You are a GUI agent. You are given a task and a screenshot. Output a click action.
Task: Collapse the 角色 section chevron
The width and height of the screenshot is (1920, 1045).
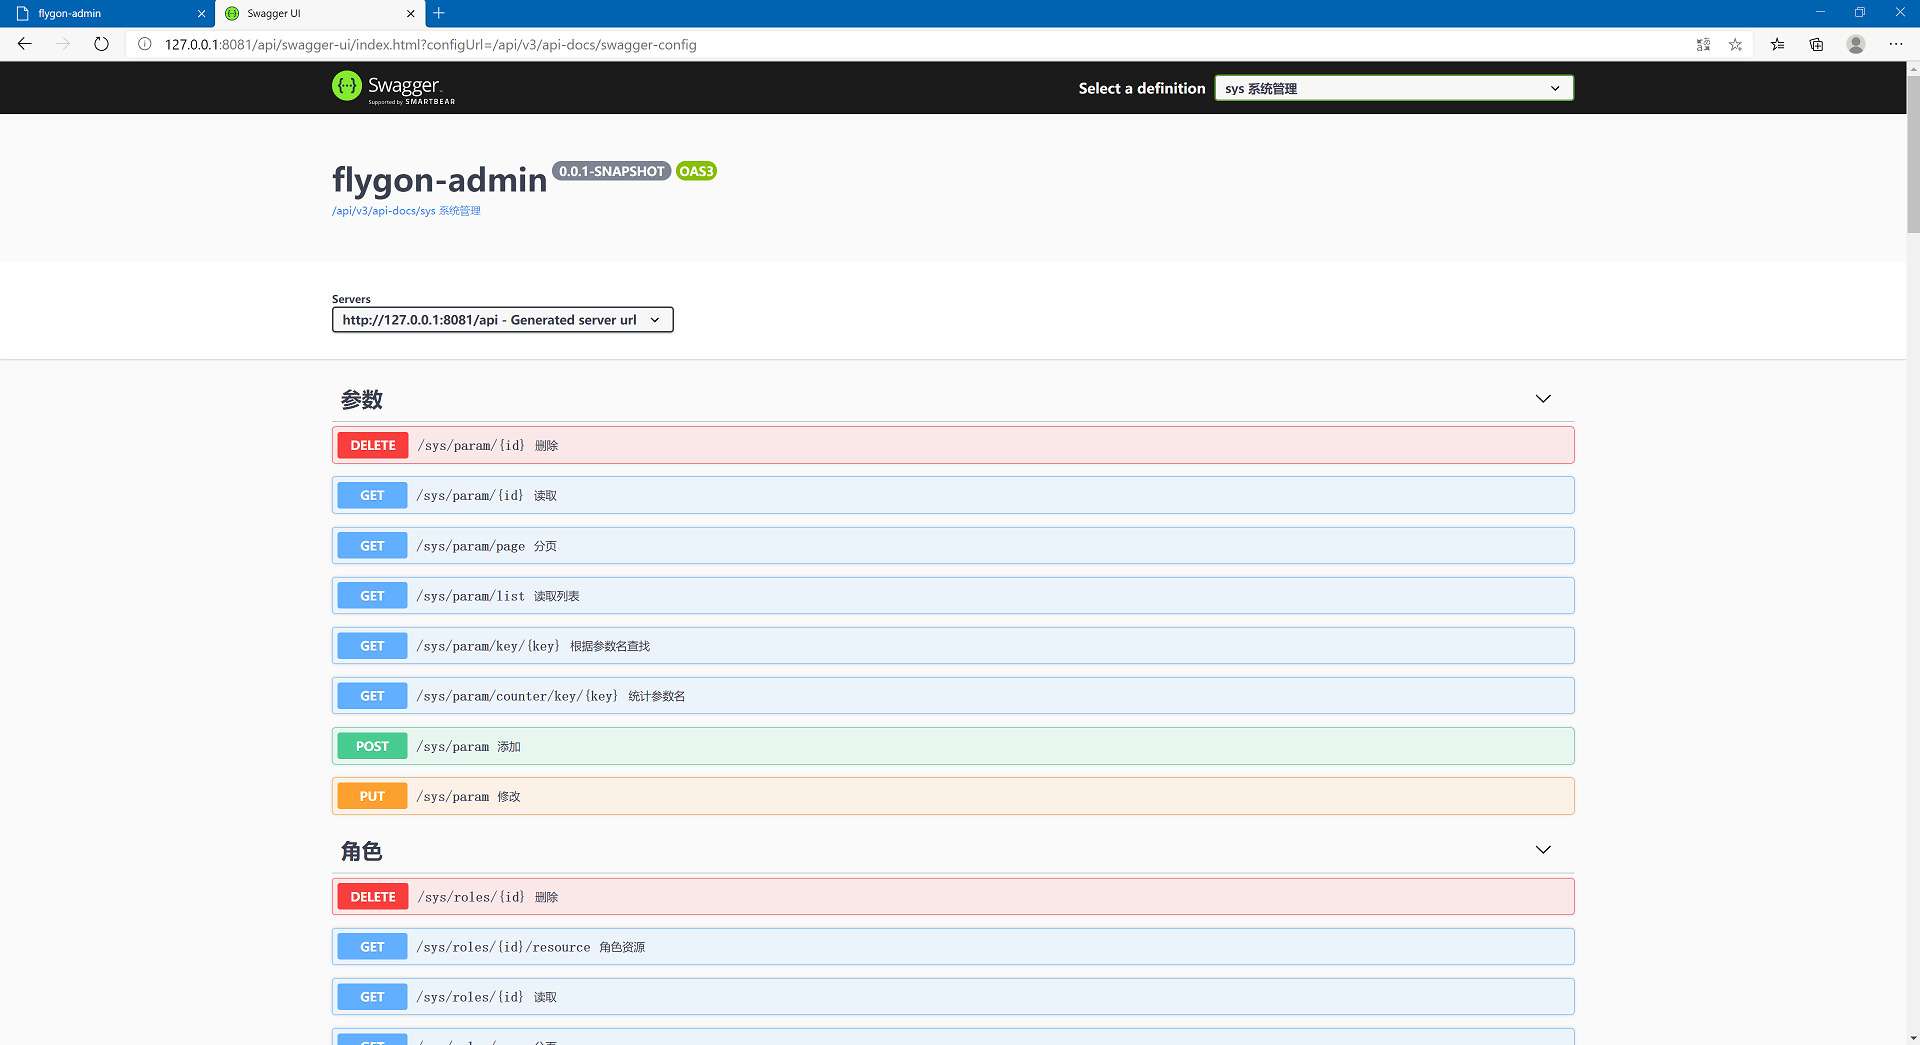1543,850
